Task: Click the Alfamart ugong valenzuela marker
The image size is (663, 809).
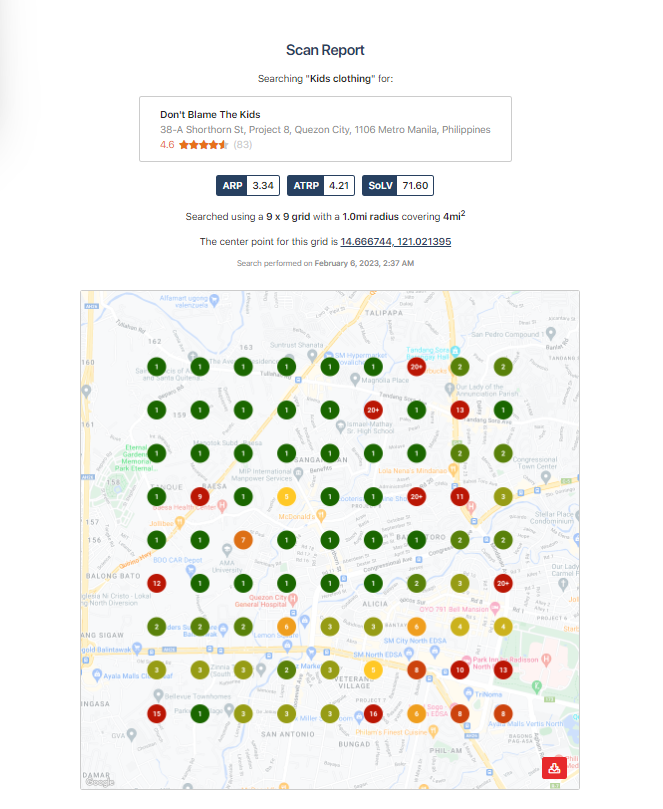Action: [215, 299]
